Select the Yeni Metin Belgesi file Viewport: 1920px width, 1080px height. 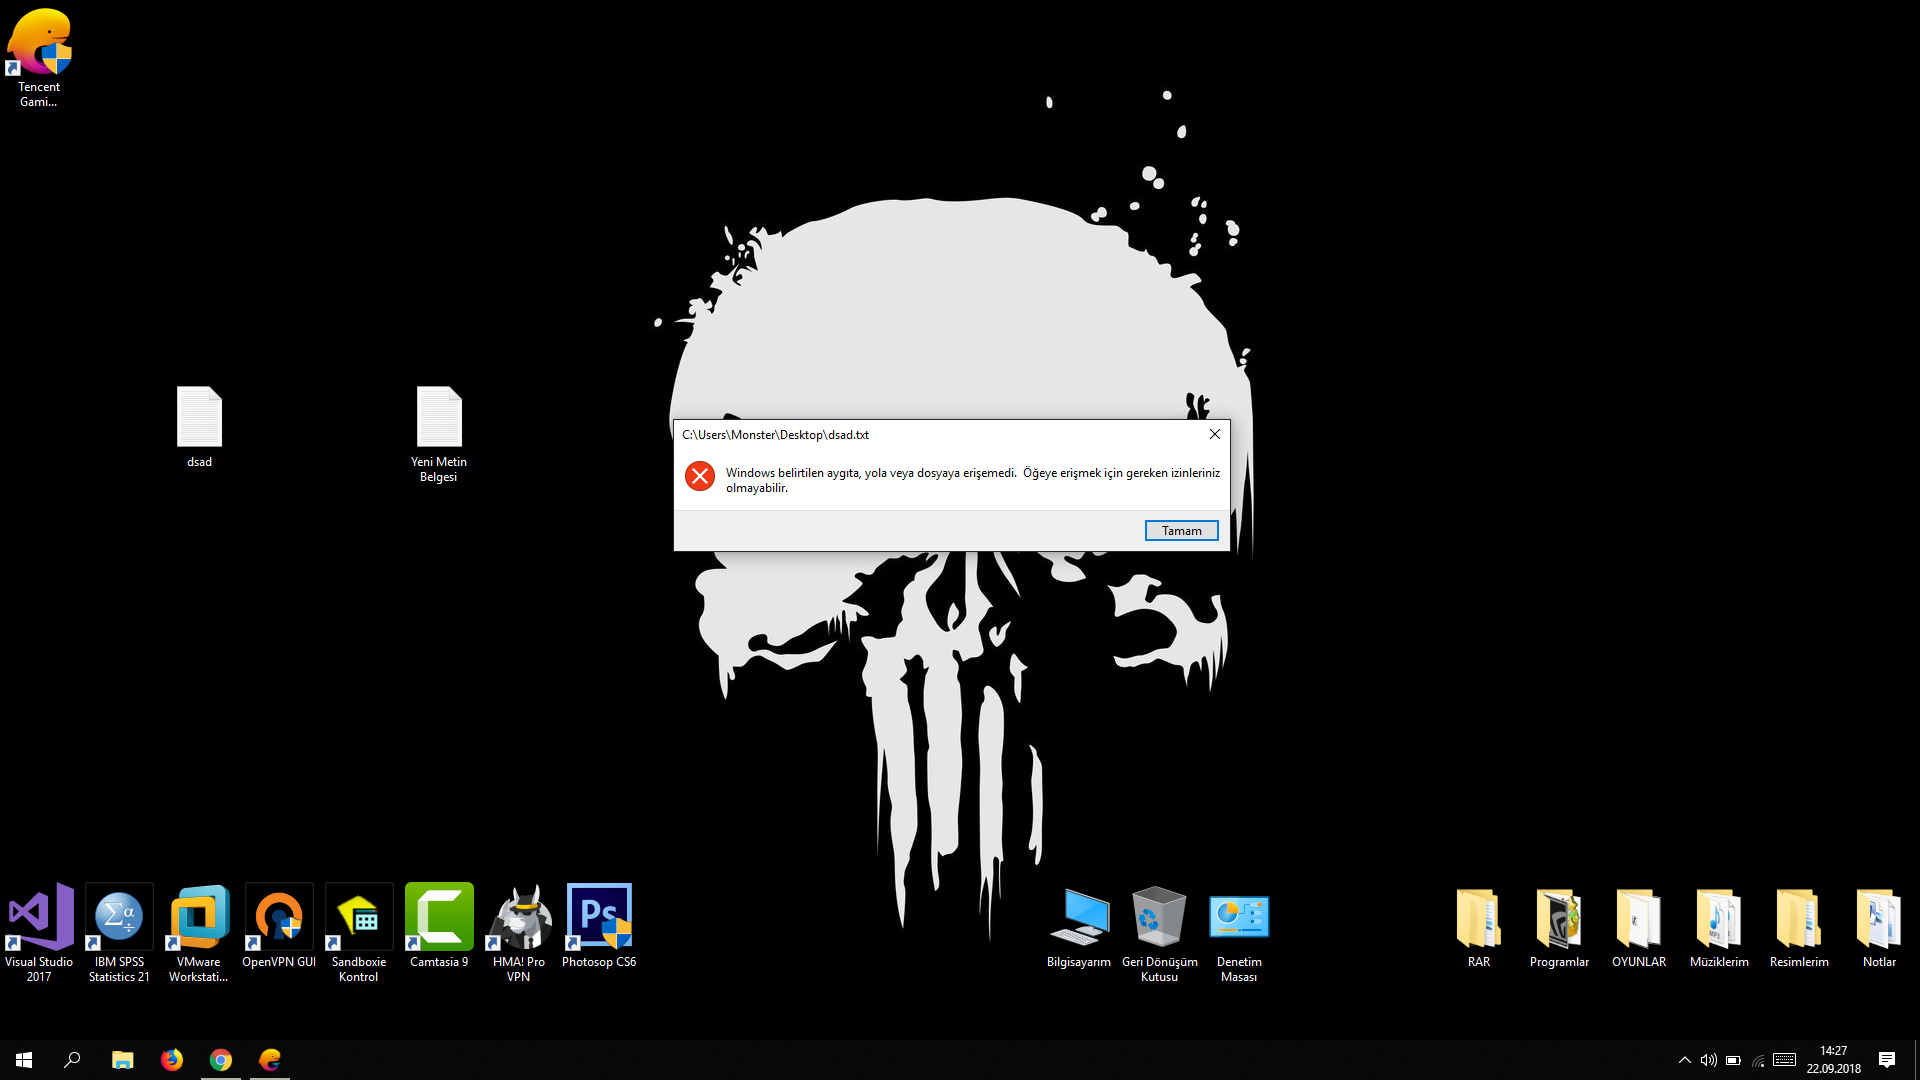tap(439, 434)
